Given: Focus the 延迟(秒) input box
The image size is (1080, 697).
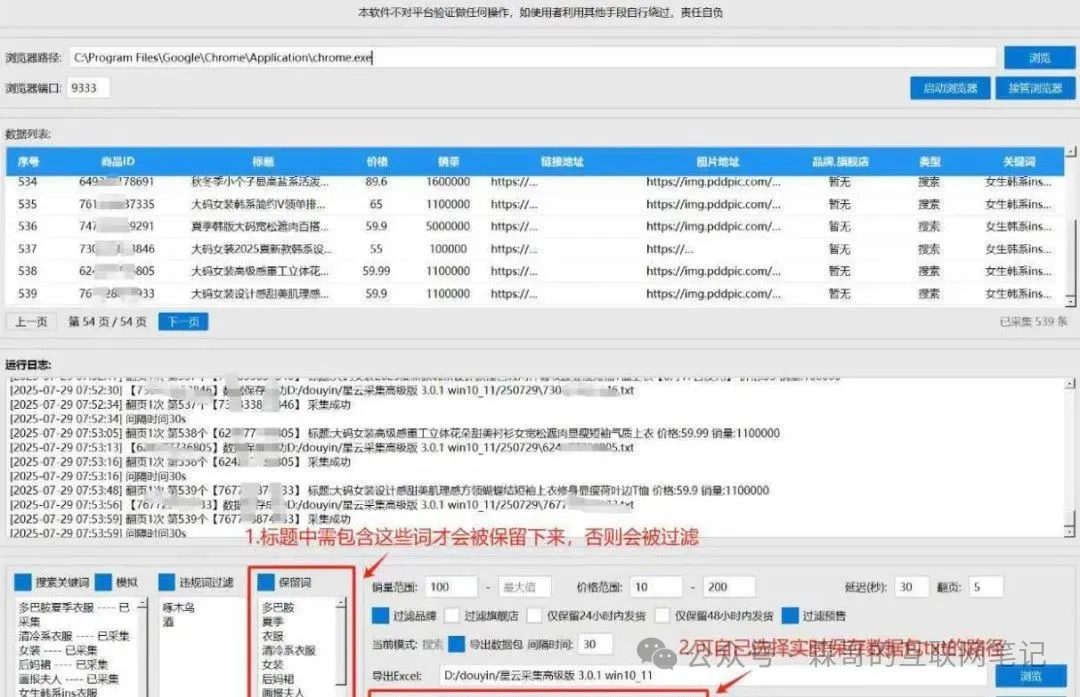Looking at the screenshot, I should click(910, 587).
